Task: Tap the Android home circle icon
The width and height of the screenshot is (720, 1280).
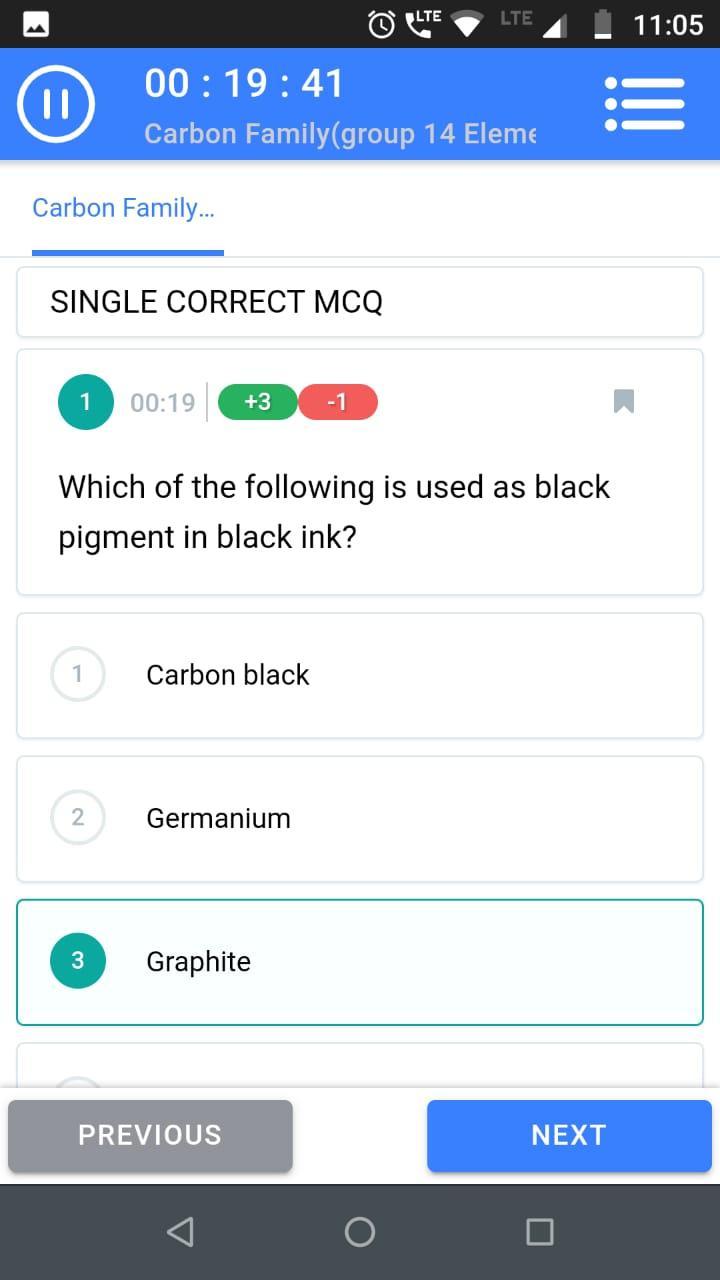Action: point(360,1231)
